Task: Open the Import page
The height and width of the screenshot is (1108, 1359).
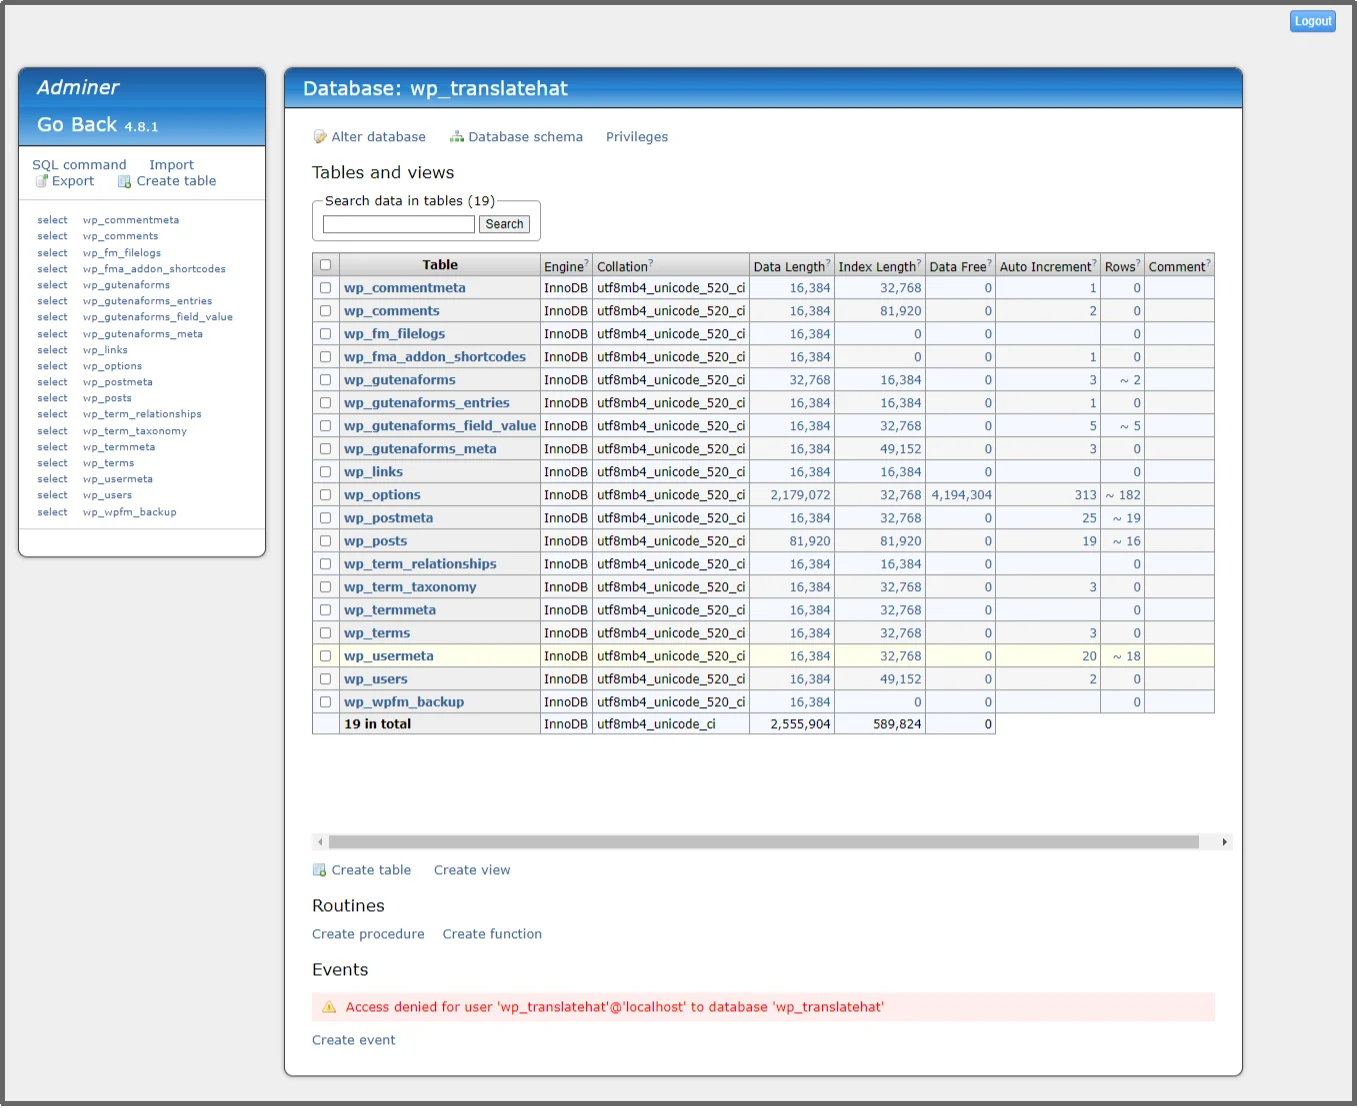Action: click(172, 164)
